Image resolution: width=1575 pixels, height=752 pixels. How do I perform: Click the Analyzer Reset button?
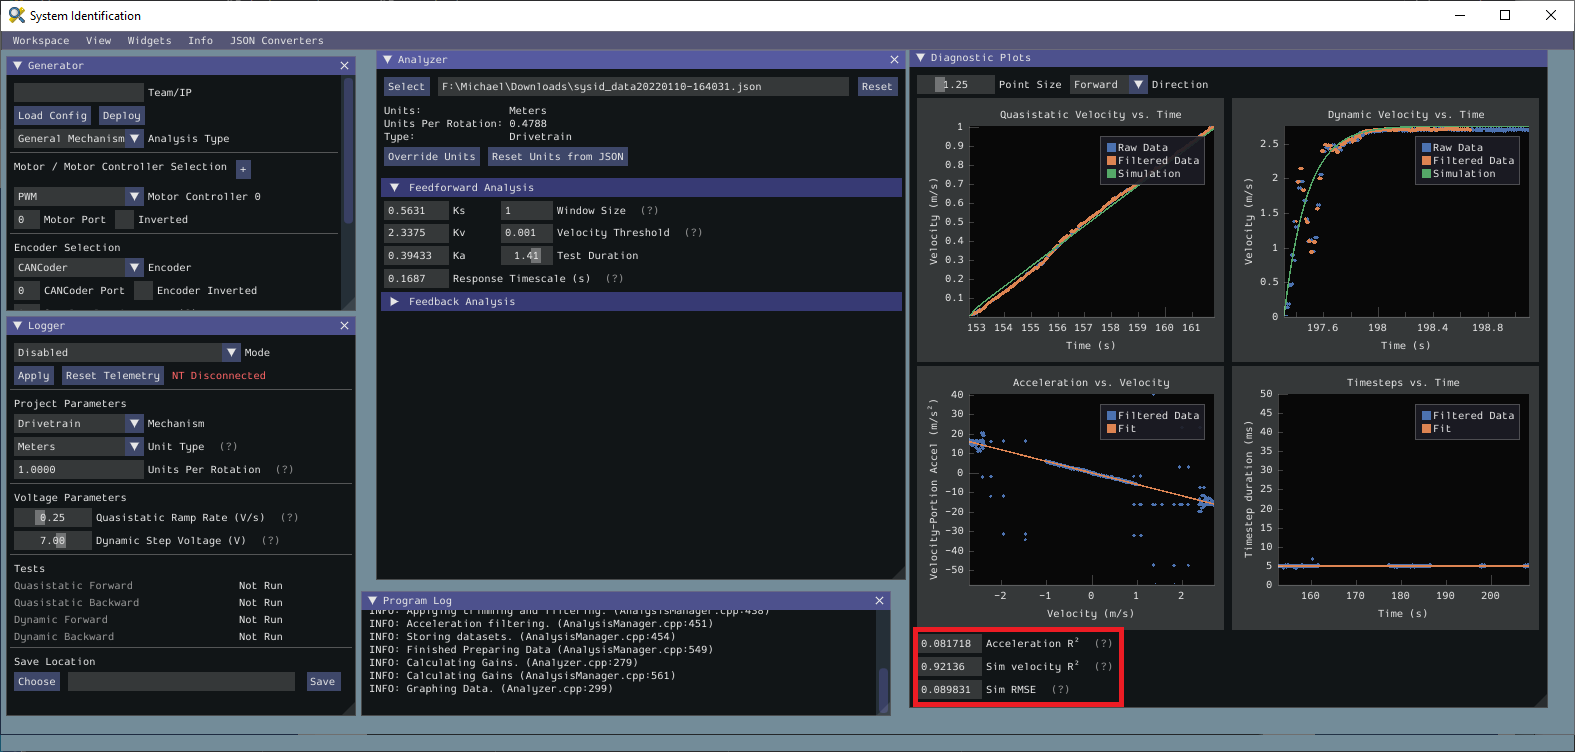[877, 87]
